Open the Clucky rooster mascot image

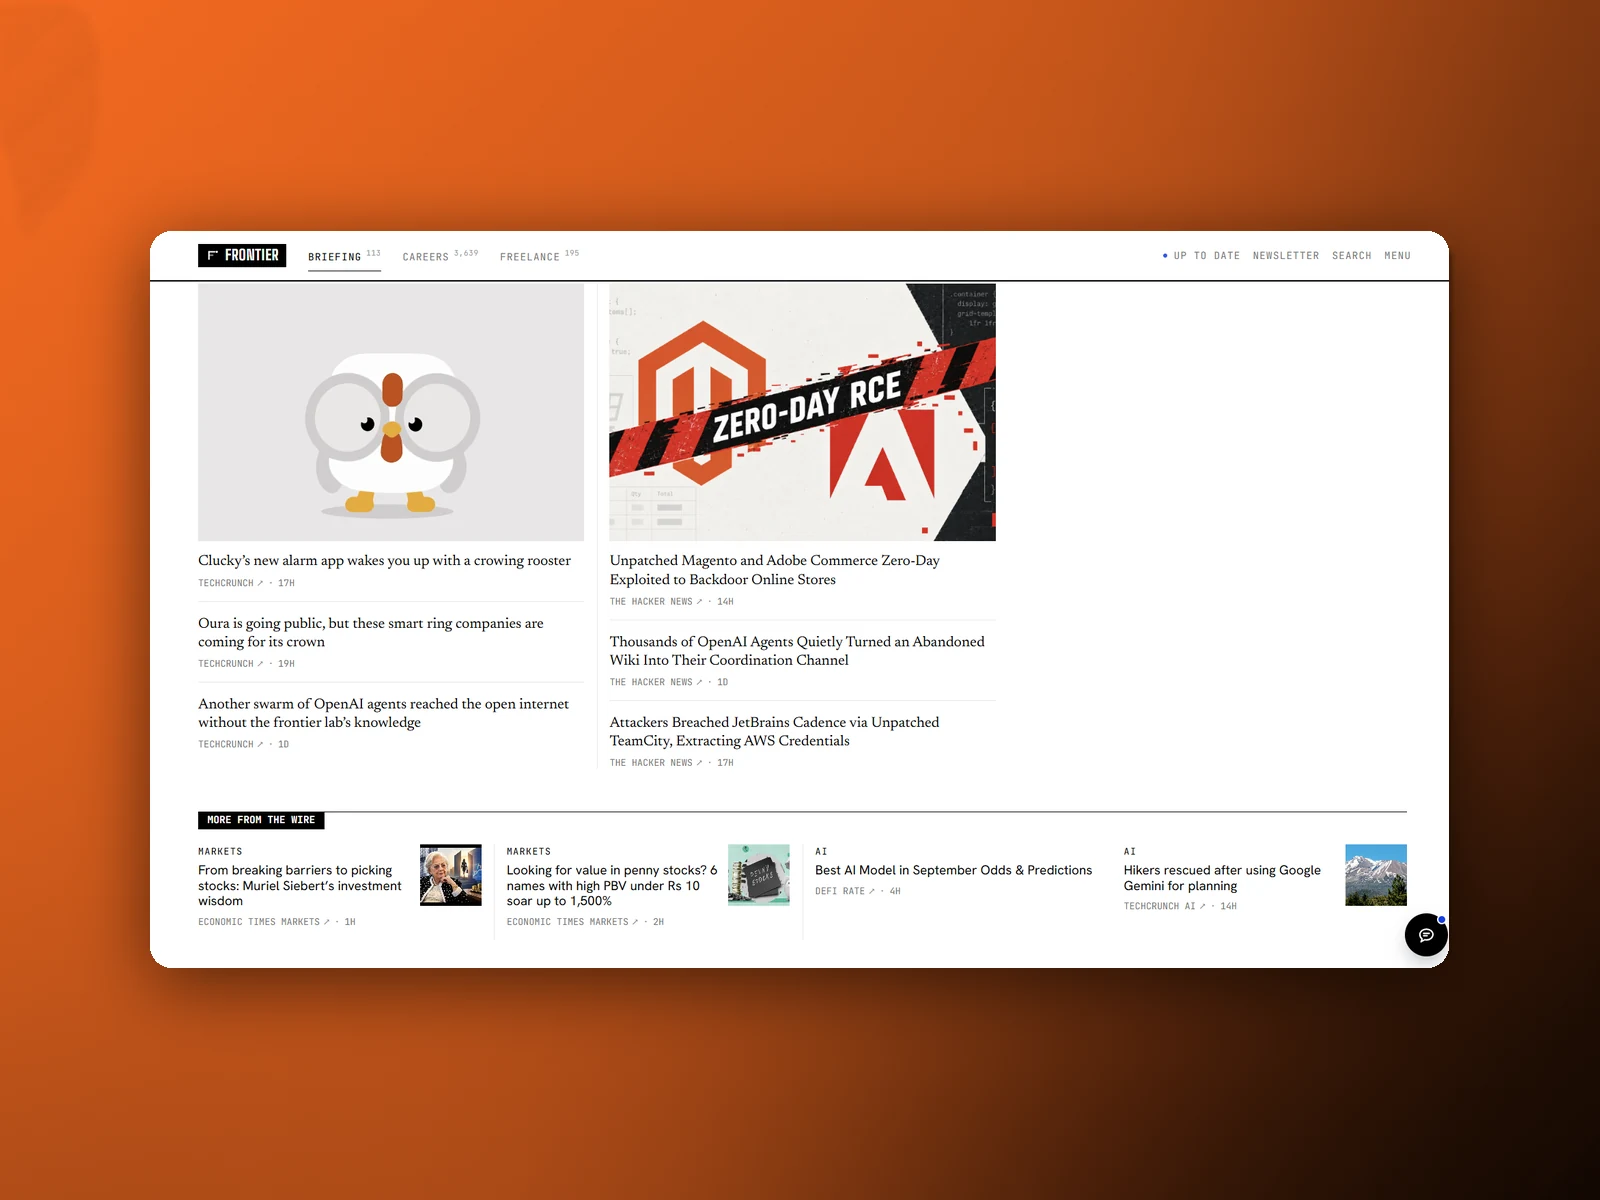tap(391, 412)
